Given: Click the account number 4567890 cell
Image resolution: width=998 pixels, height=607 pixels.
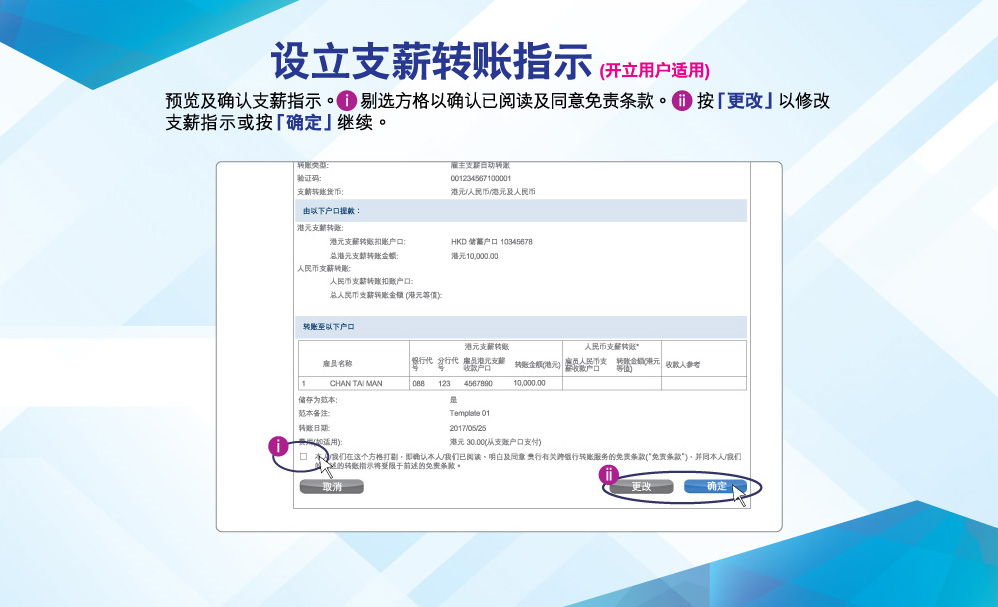Looking at the screenshot, I should pyautogui.click(x=479, y=383).
